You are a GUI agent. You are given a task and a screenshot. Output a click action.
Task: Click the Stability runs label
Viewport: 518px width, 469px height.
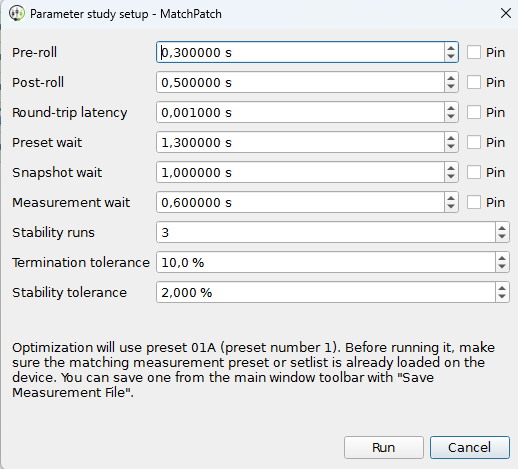53,233
